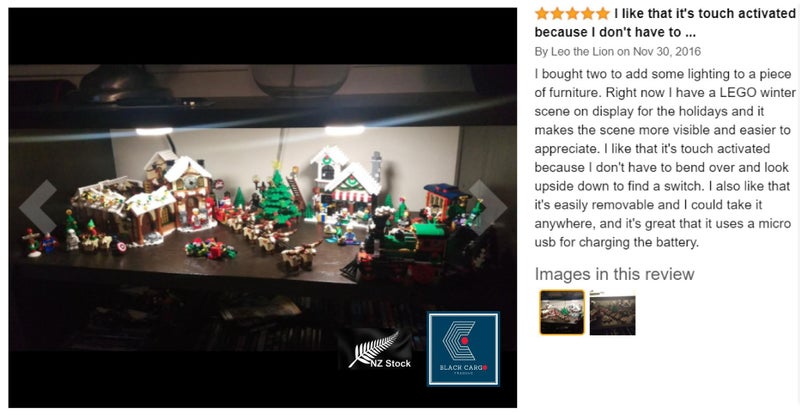Go to previous image with left chevron
The width and height of the screenshot is (800, 412).
(x=38, y=207)
